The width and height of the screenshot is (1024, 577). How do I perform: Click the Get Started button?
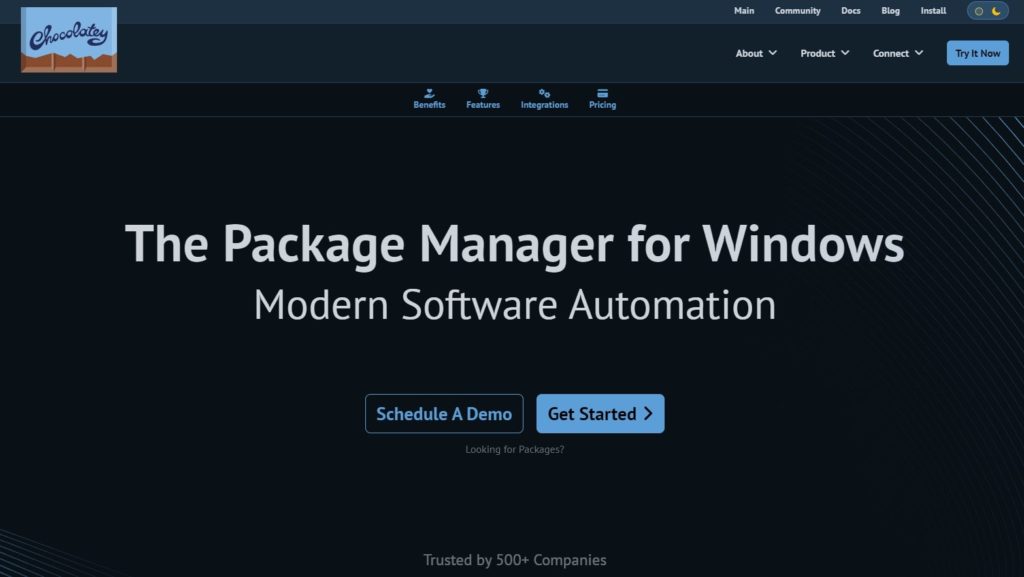pos(600,414)
